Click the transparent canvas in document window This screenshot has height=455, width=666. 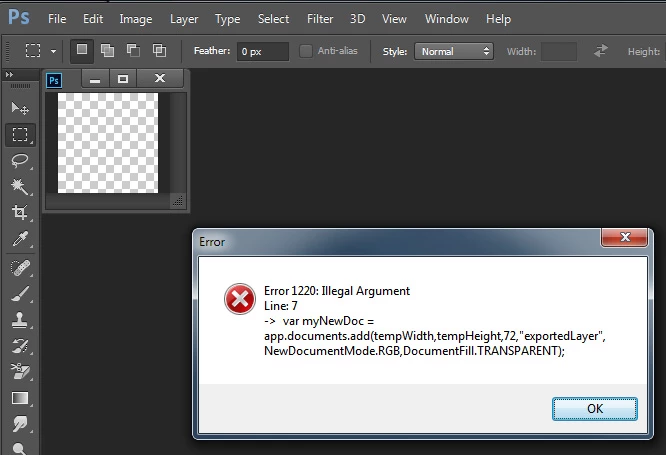[108, 143]
